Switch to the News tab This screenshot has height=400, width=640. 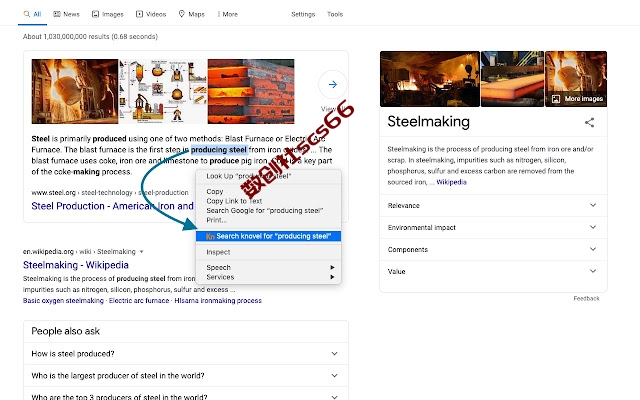[66, 14]
